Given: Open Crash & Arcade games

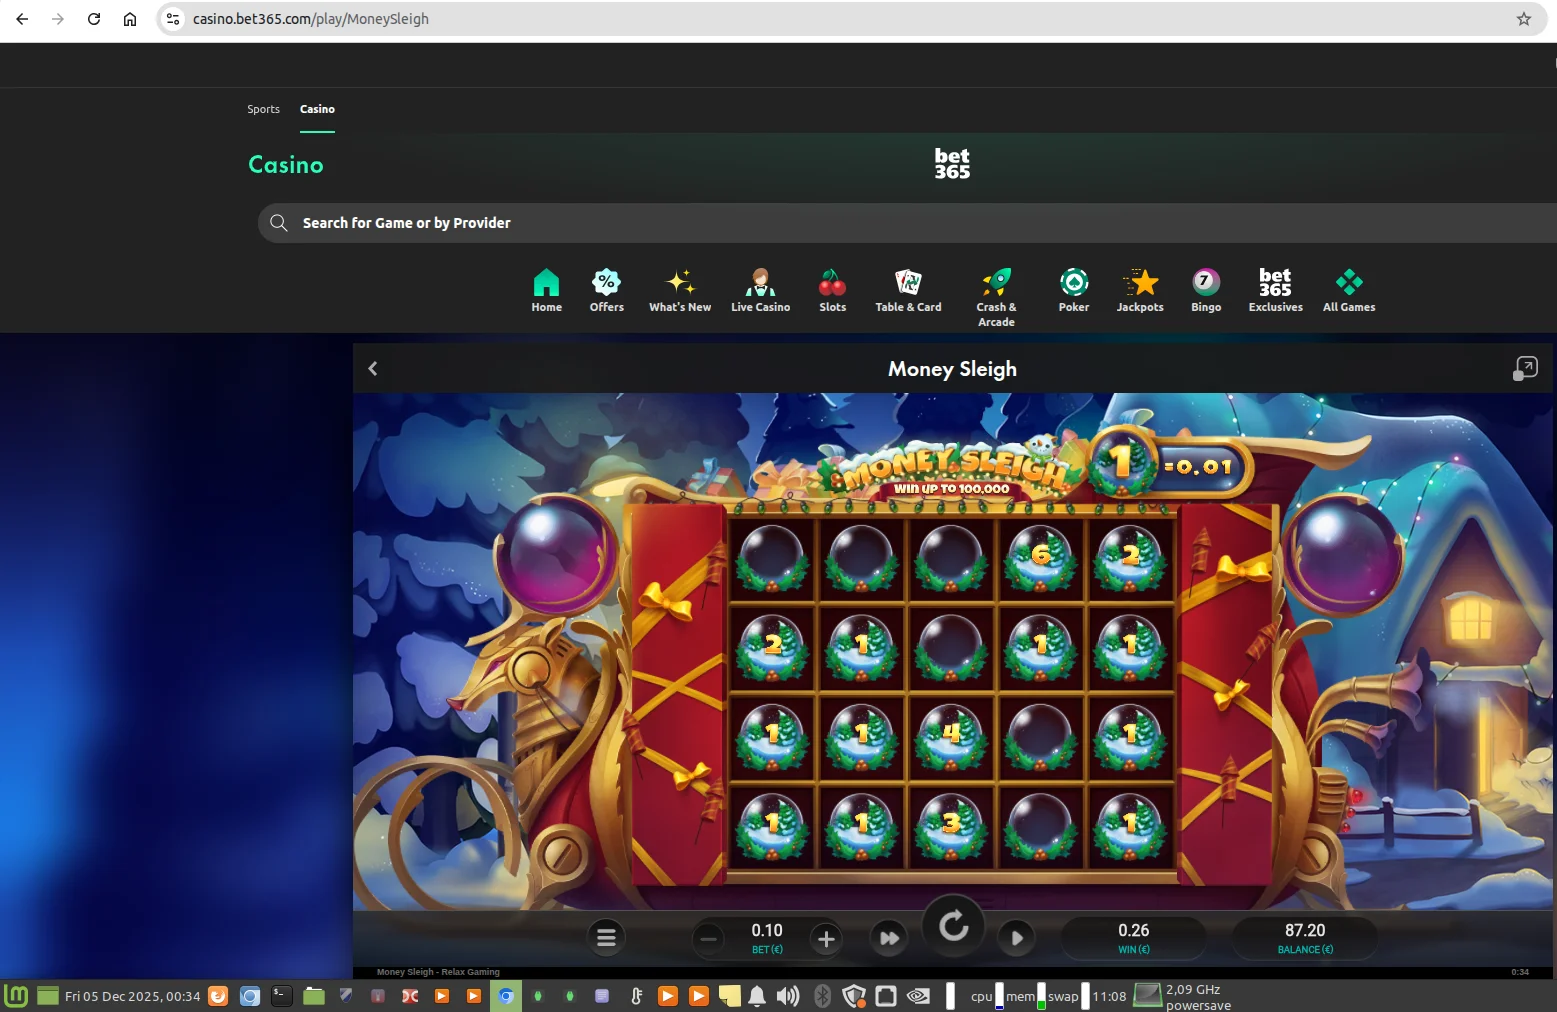Looking at the screenshot, I should point(996,298).
